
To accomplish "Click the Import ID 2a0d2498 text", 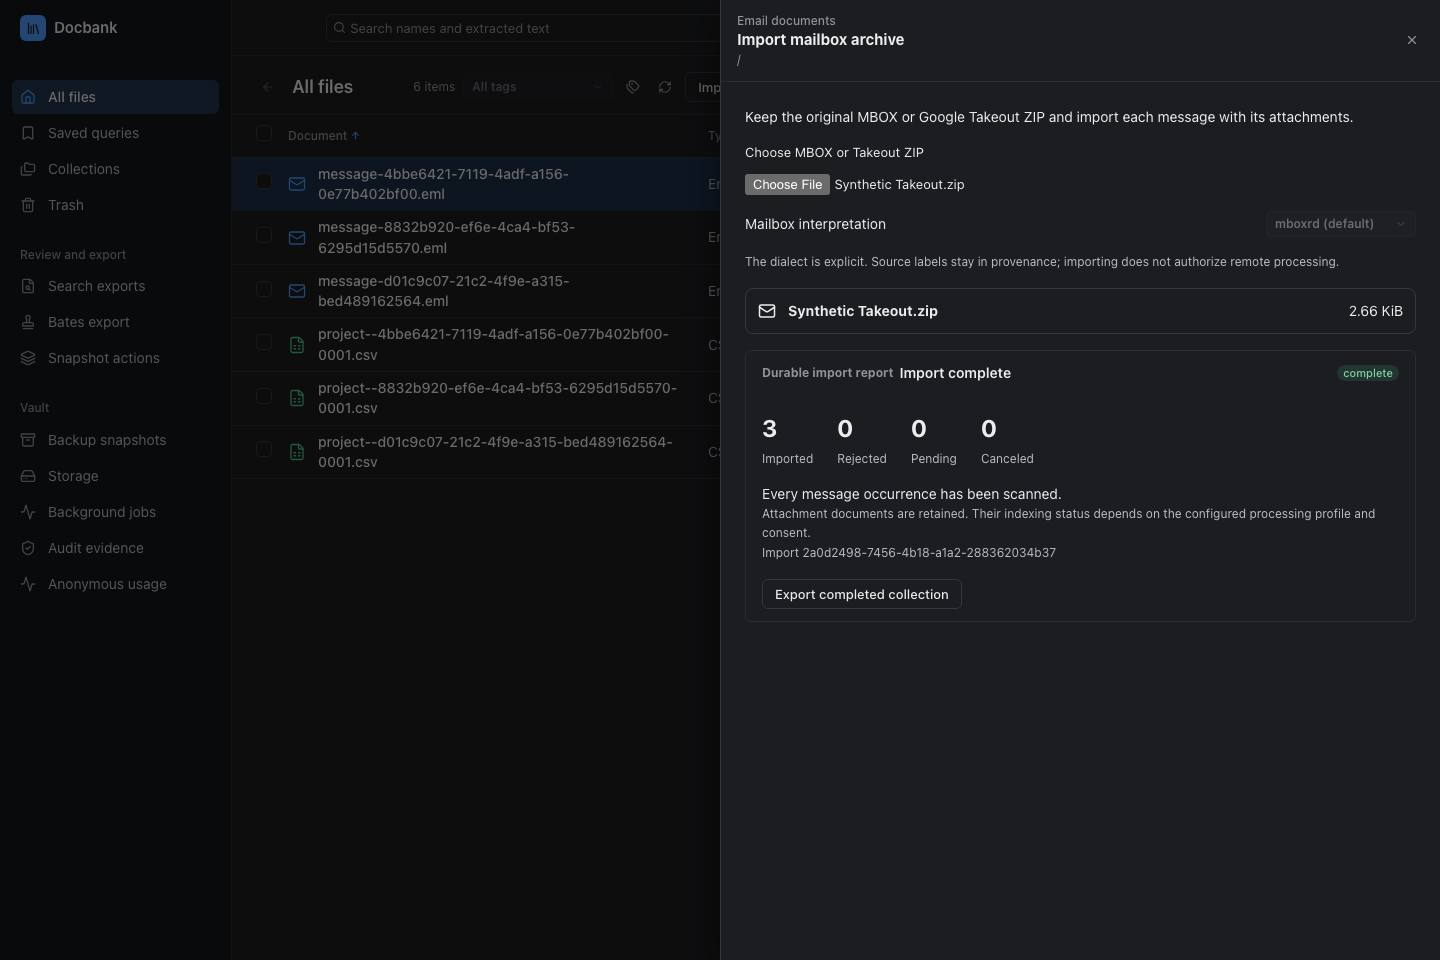I will click(x=909, y=553).
